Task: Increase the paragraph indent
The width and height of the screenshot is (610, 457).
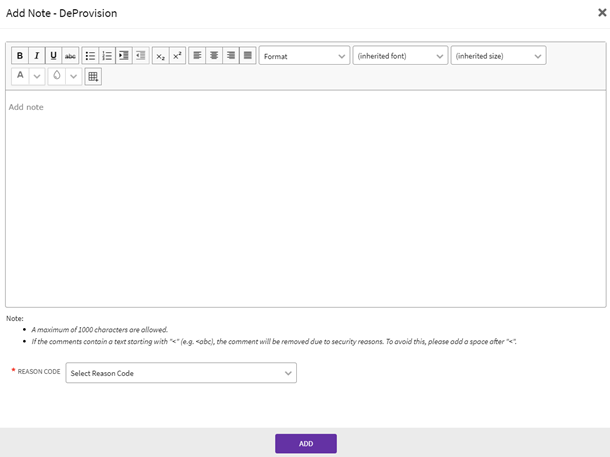Action: (x=124, y=56)
